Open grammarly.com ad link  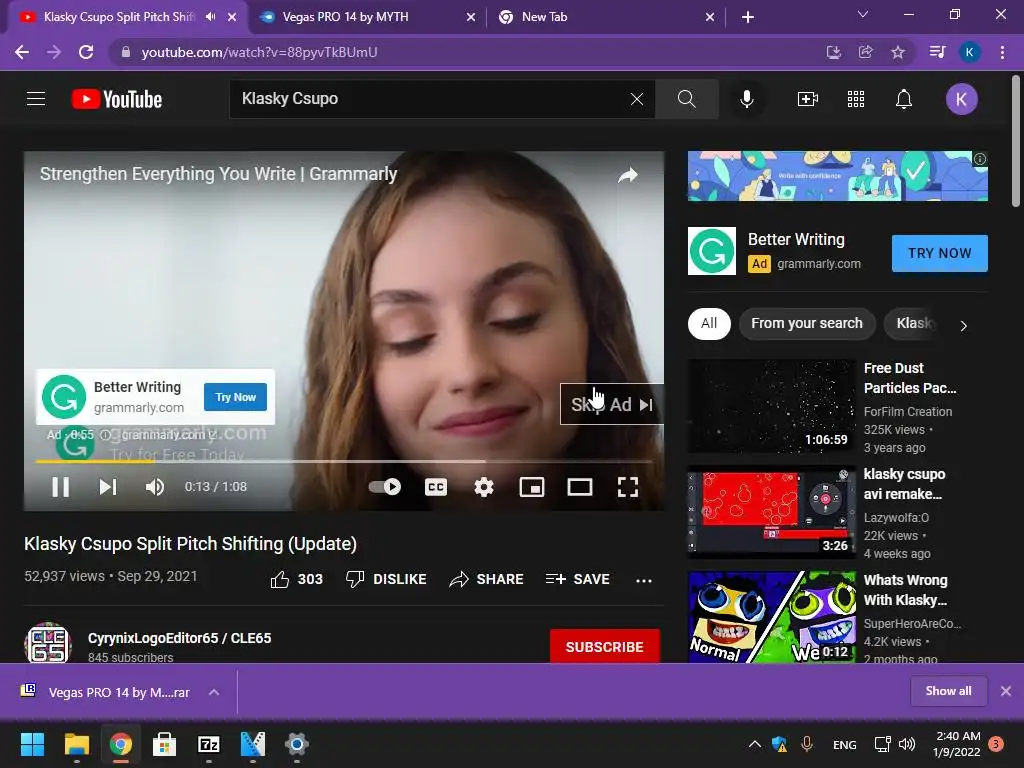click(819, 264)
